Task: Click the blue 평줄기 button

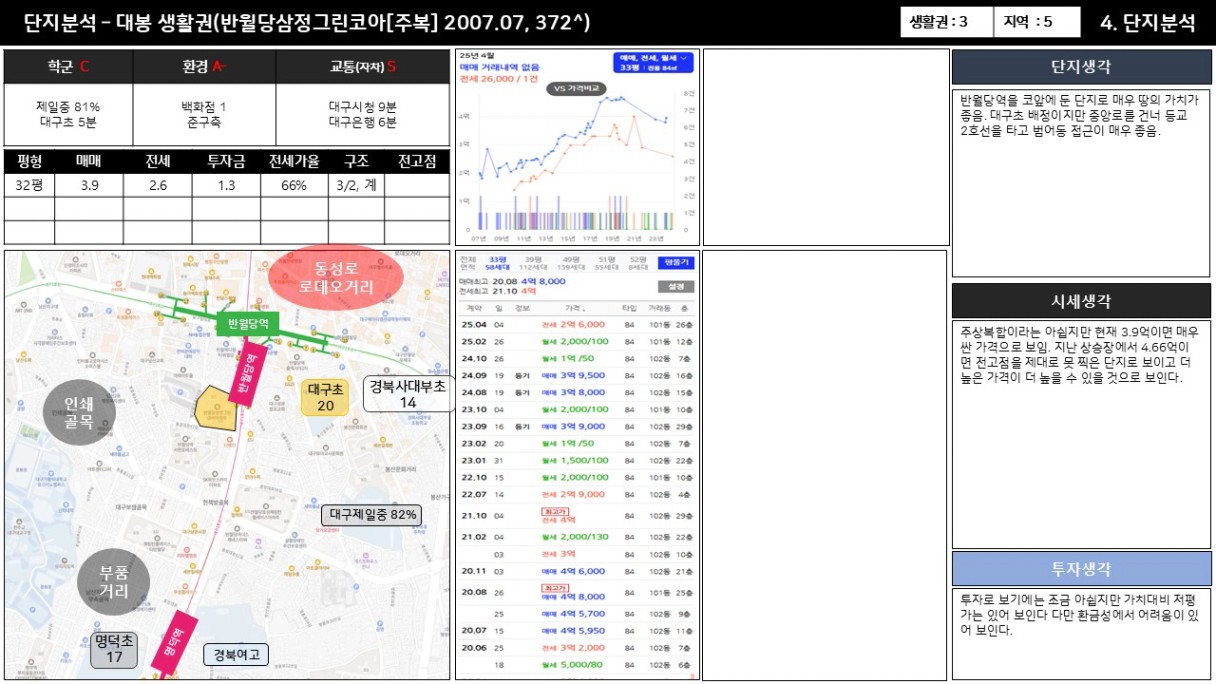Action: click(677, 262)
